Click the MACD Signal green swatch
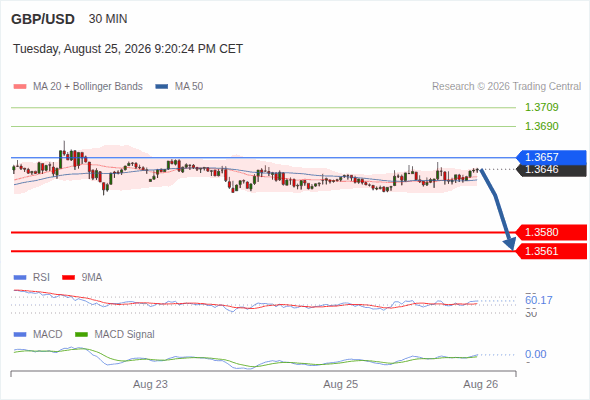 81,335
